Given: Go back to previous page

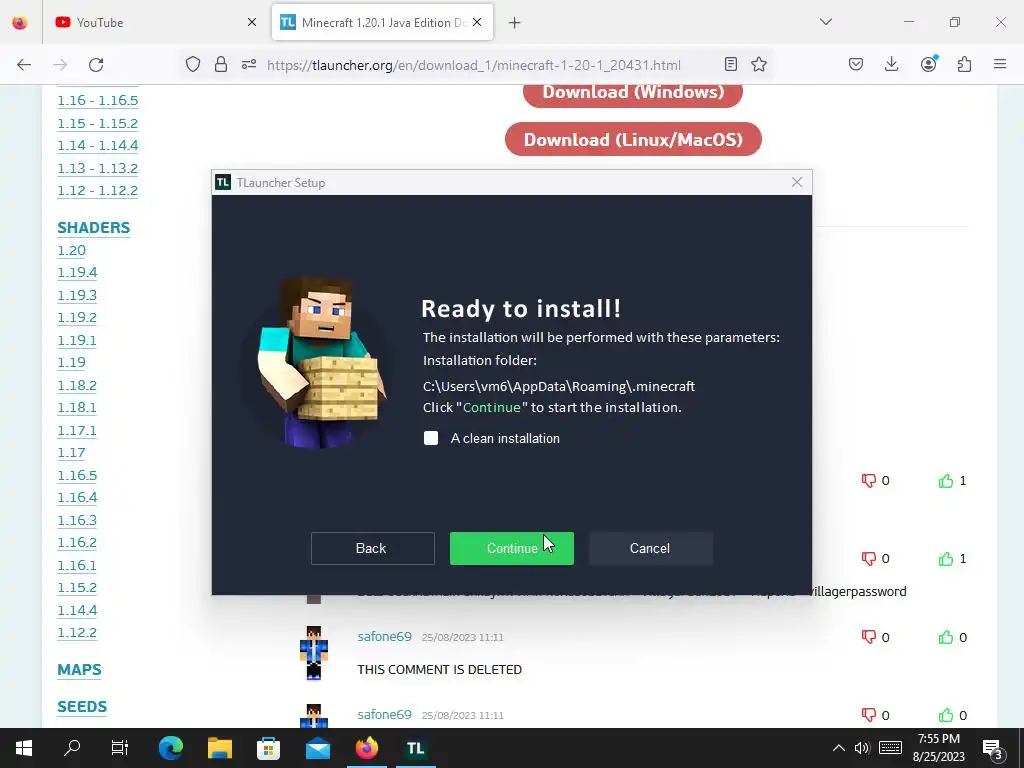Looking at the screenshot, I should pos(24,64).
